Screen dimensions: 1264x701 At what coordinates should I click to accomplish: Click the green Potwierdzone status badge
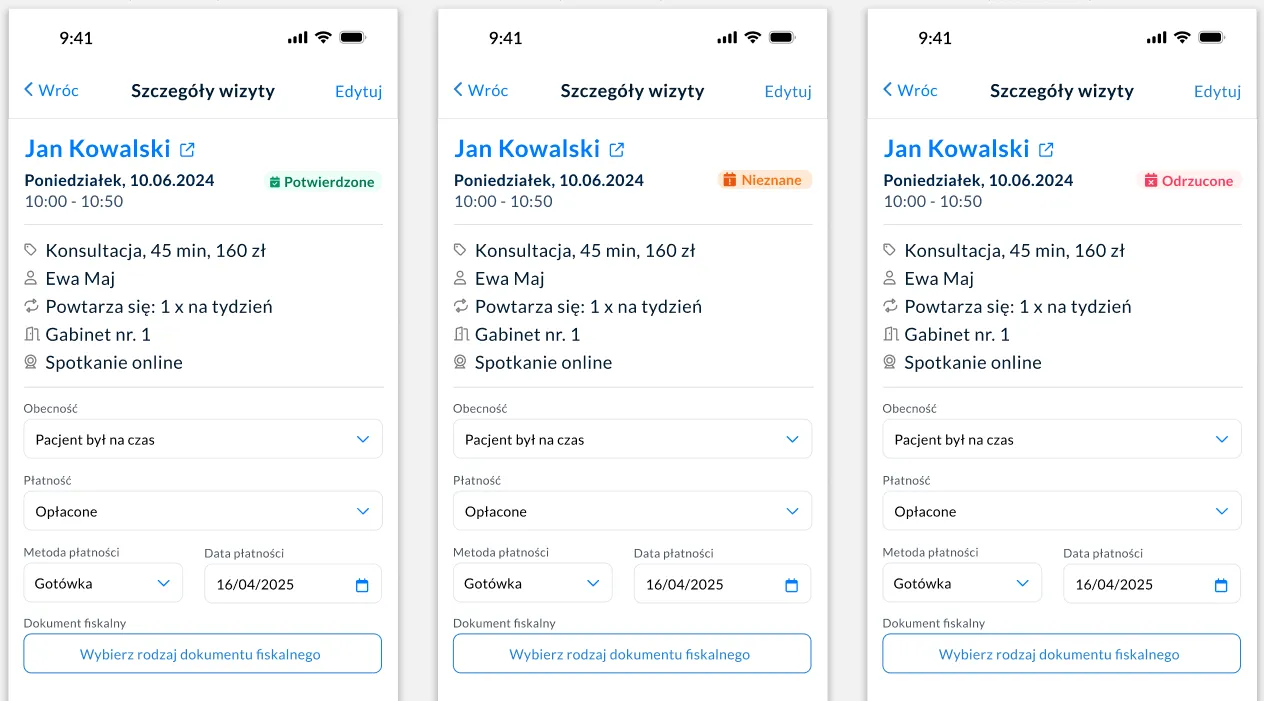coord(323,182)
